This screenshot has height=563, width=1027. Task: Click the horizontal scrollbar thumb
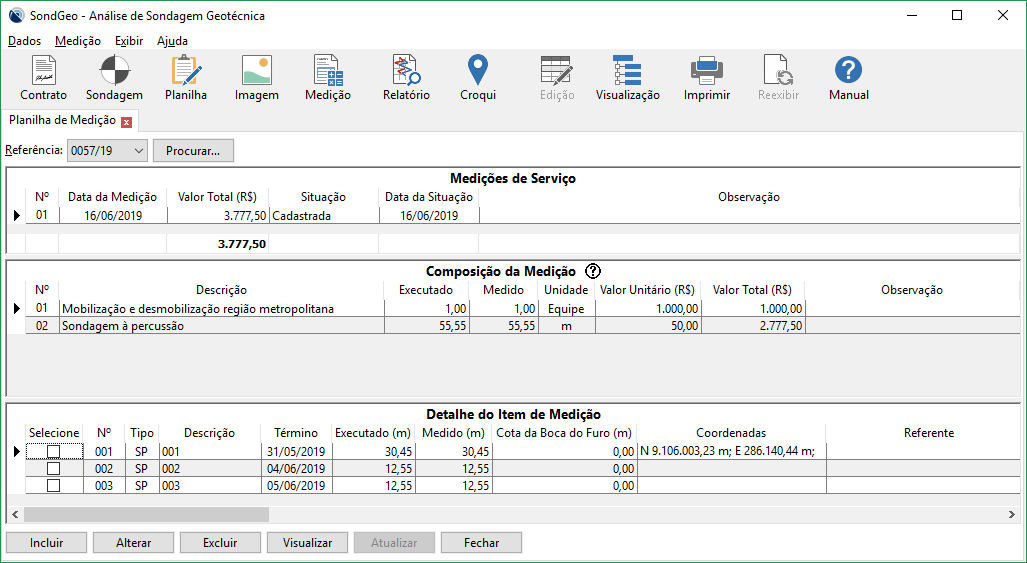coord(146,515)
